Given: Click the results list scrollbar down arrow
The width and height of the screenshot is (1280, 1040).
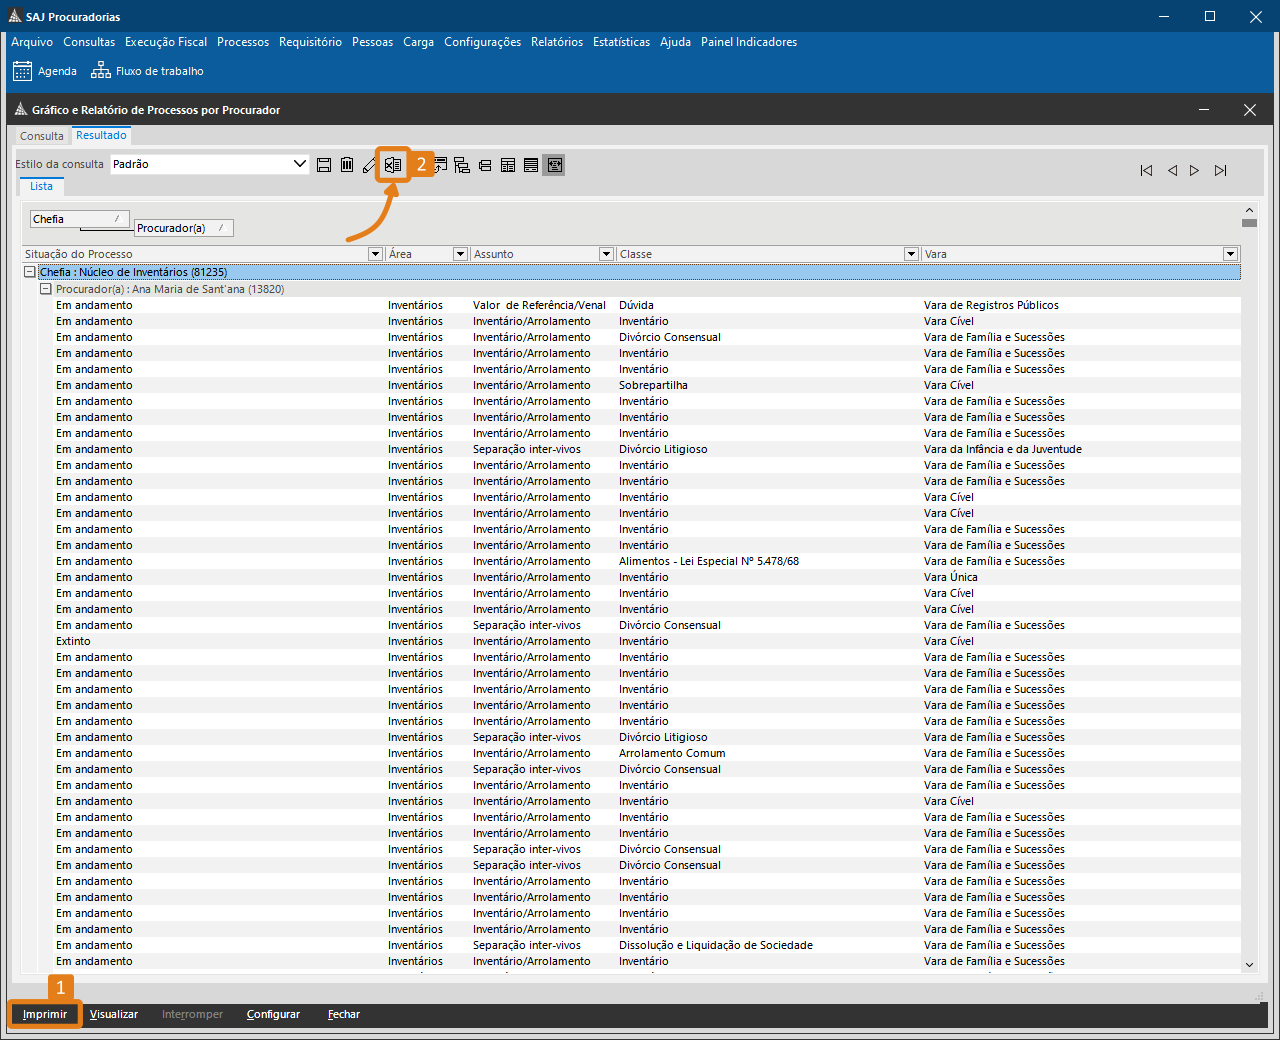Looking at the screenshot, I should [x=1249, y=965].
